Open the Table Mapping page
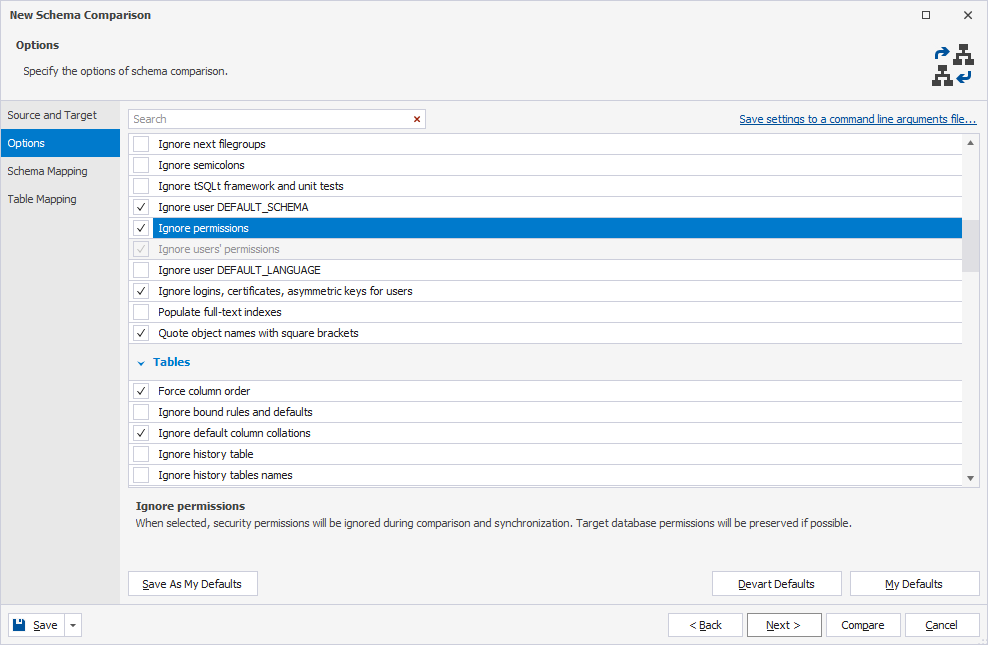Viewport: 988px width, 645px height. pos(41,199)
